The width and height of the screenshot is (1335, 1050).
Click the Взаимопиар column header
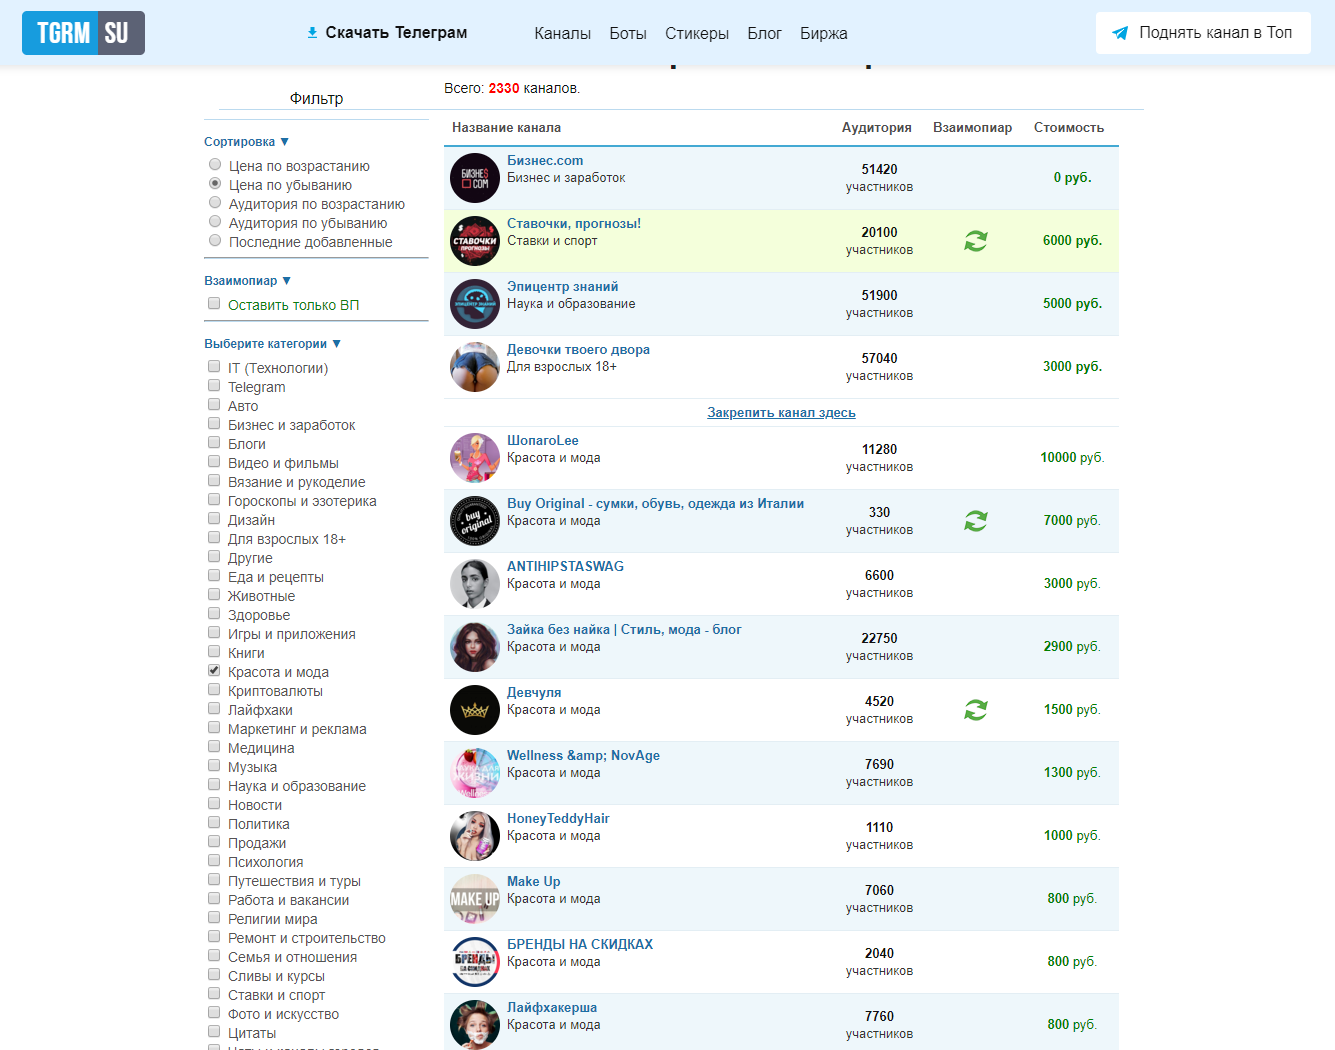click(x=972, y=128)
